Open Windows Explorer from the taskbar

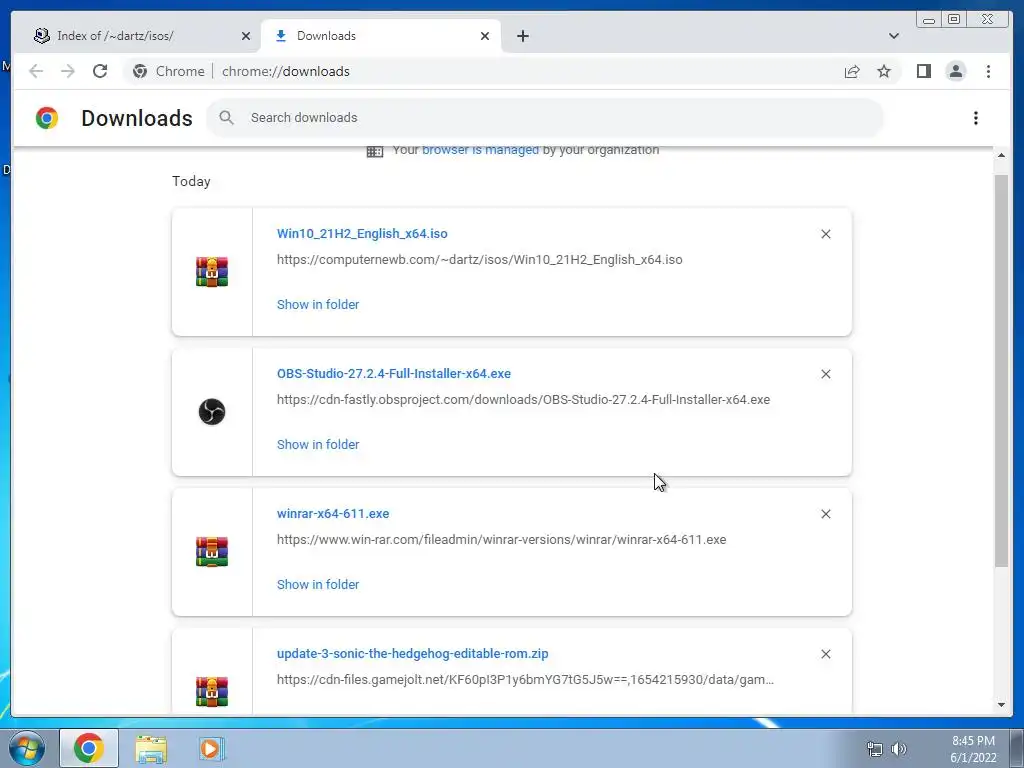click(151, 748)
